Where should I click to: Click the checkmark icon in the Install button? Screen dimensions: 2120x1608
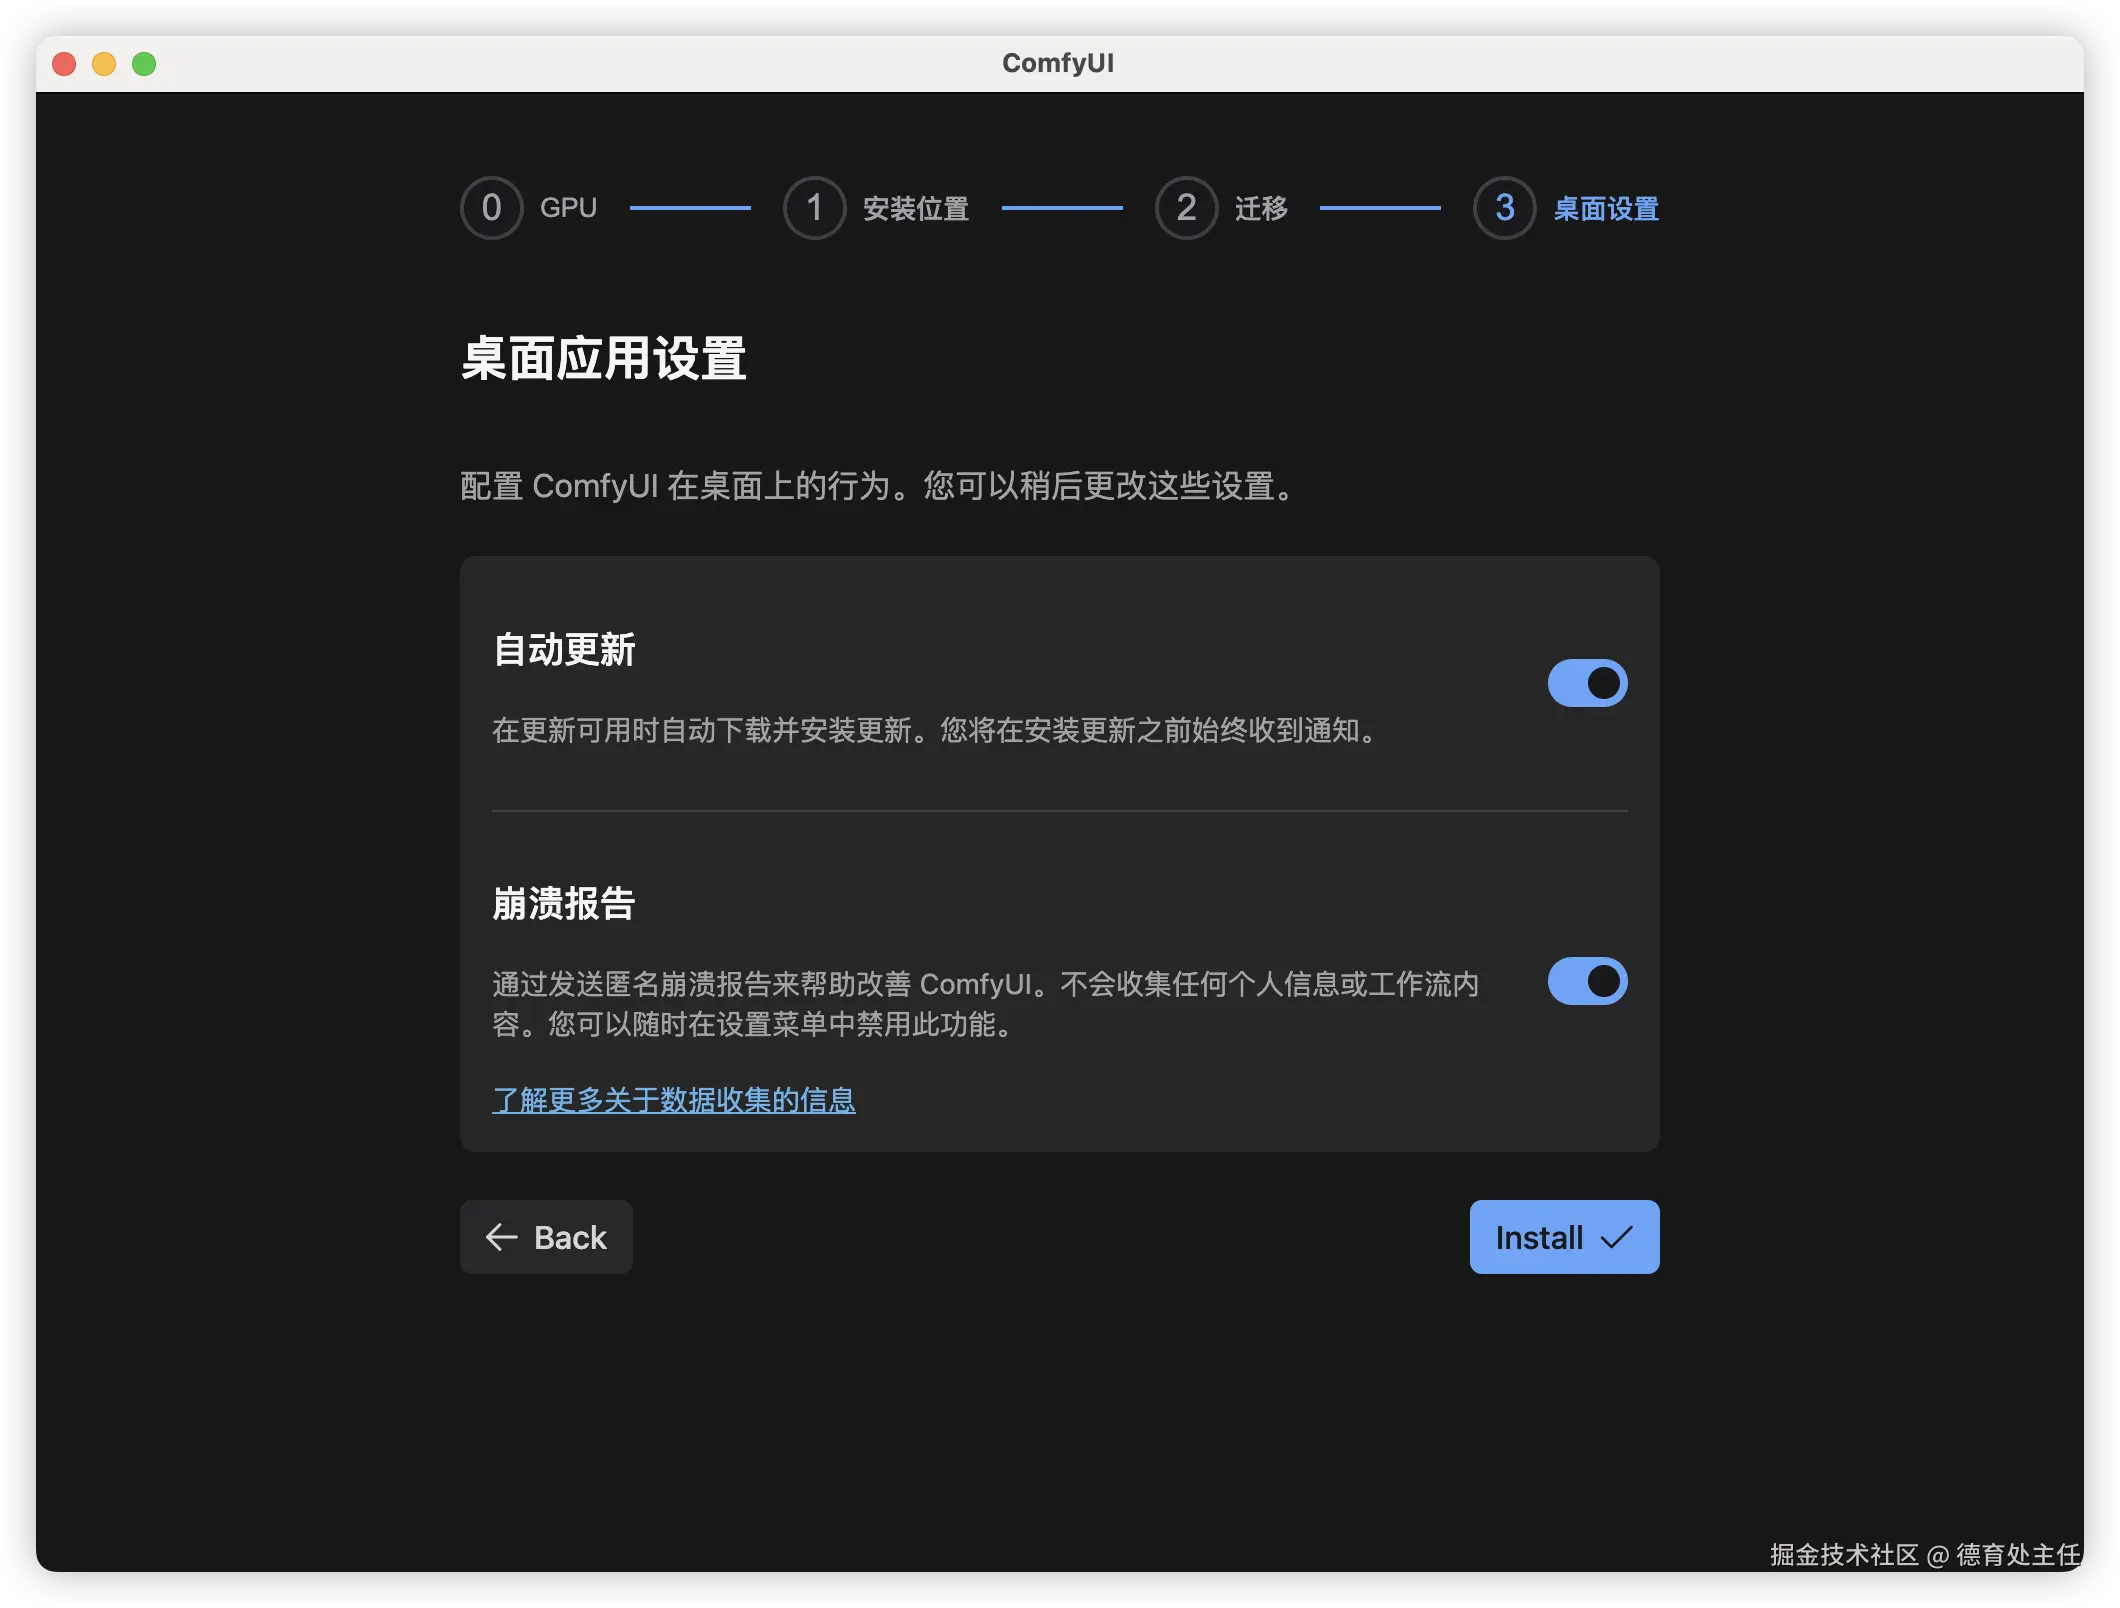1617,1237
